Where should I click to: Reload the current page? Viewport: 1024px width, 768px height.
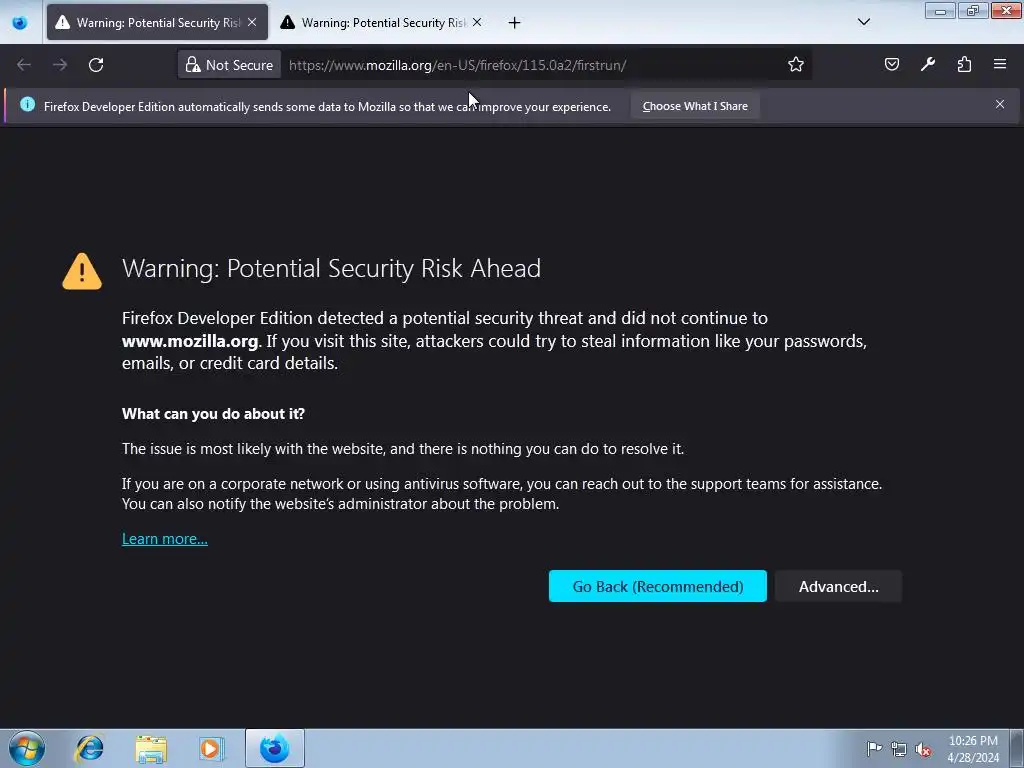[x=96, y=65]
